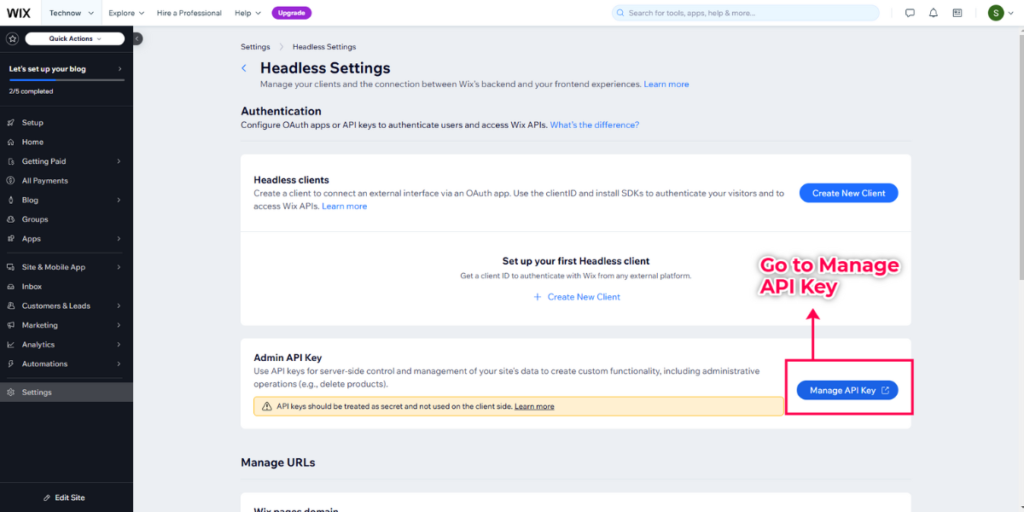
Task: Click the All Payments dollar icon
Action: tap(10, 181)
